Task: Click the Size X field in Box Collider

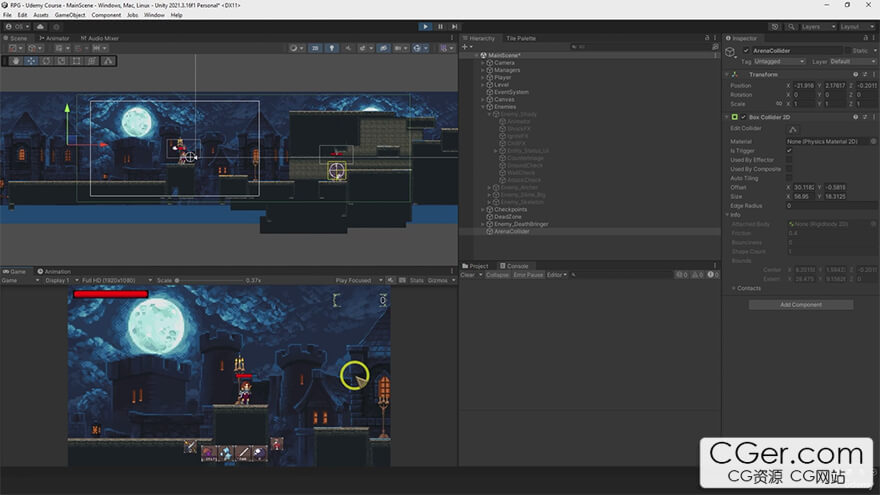Action: (x=804, y=196)
